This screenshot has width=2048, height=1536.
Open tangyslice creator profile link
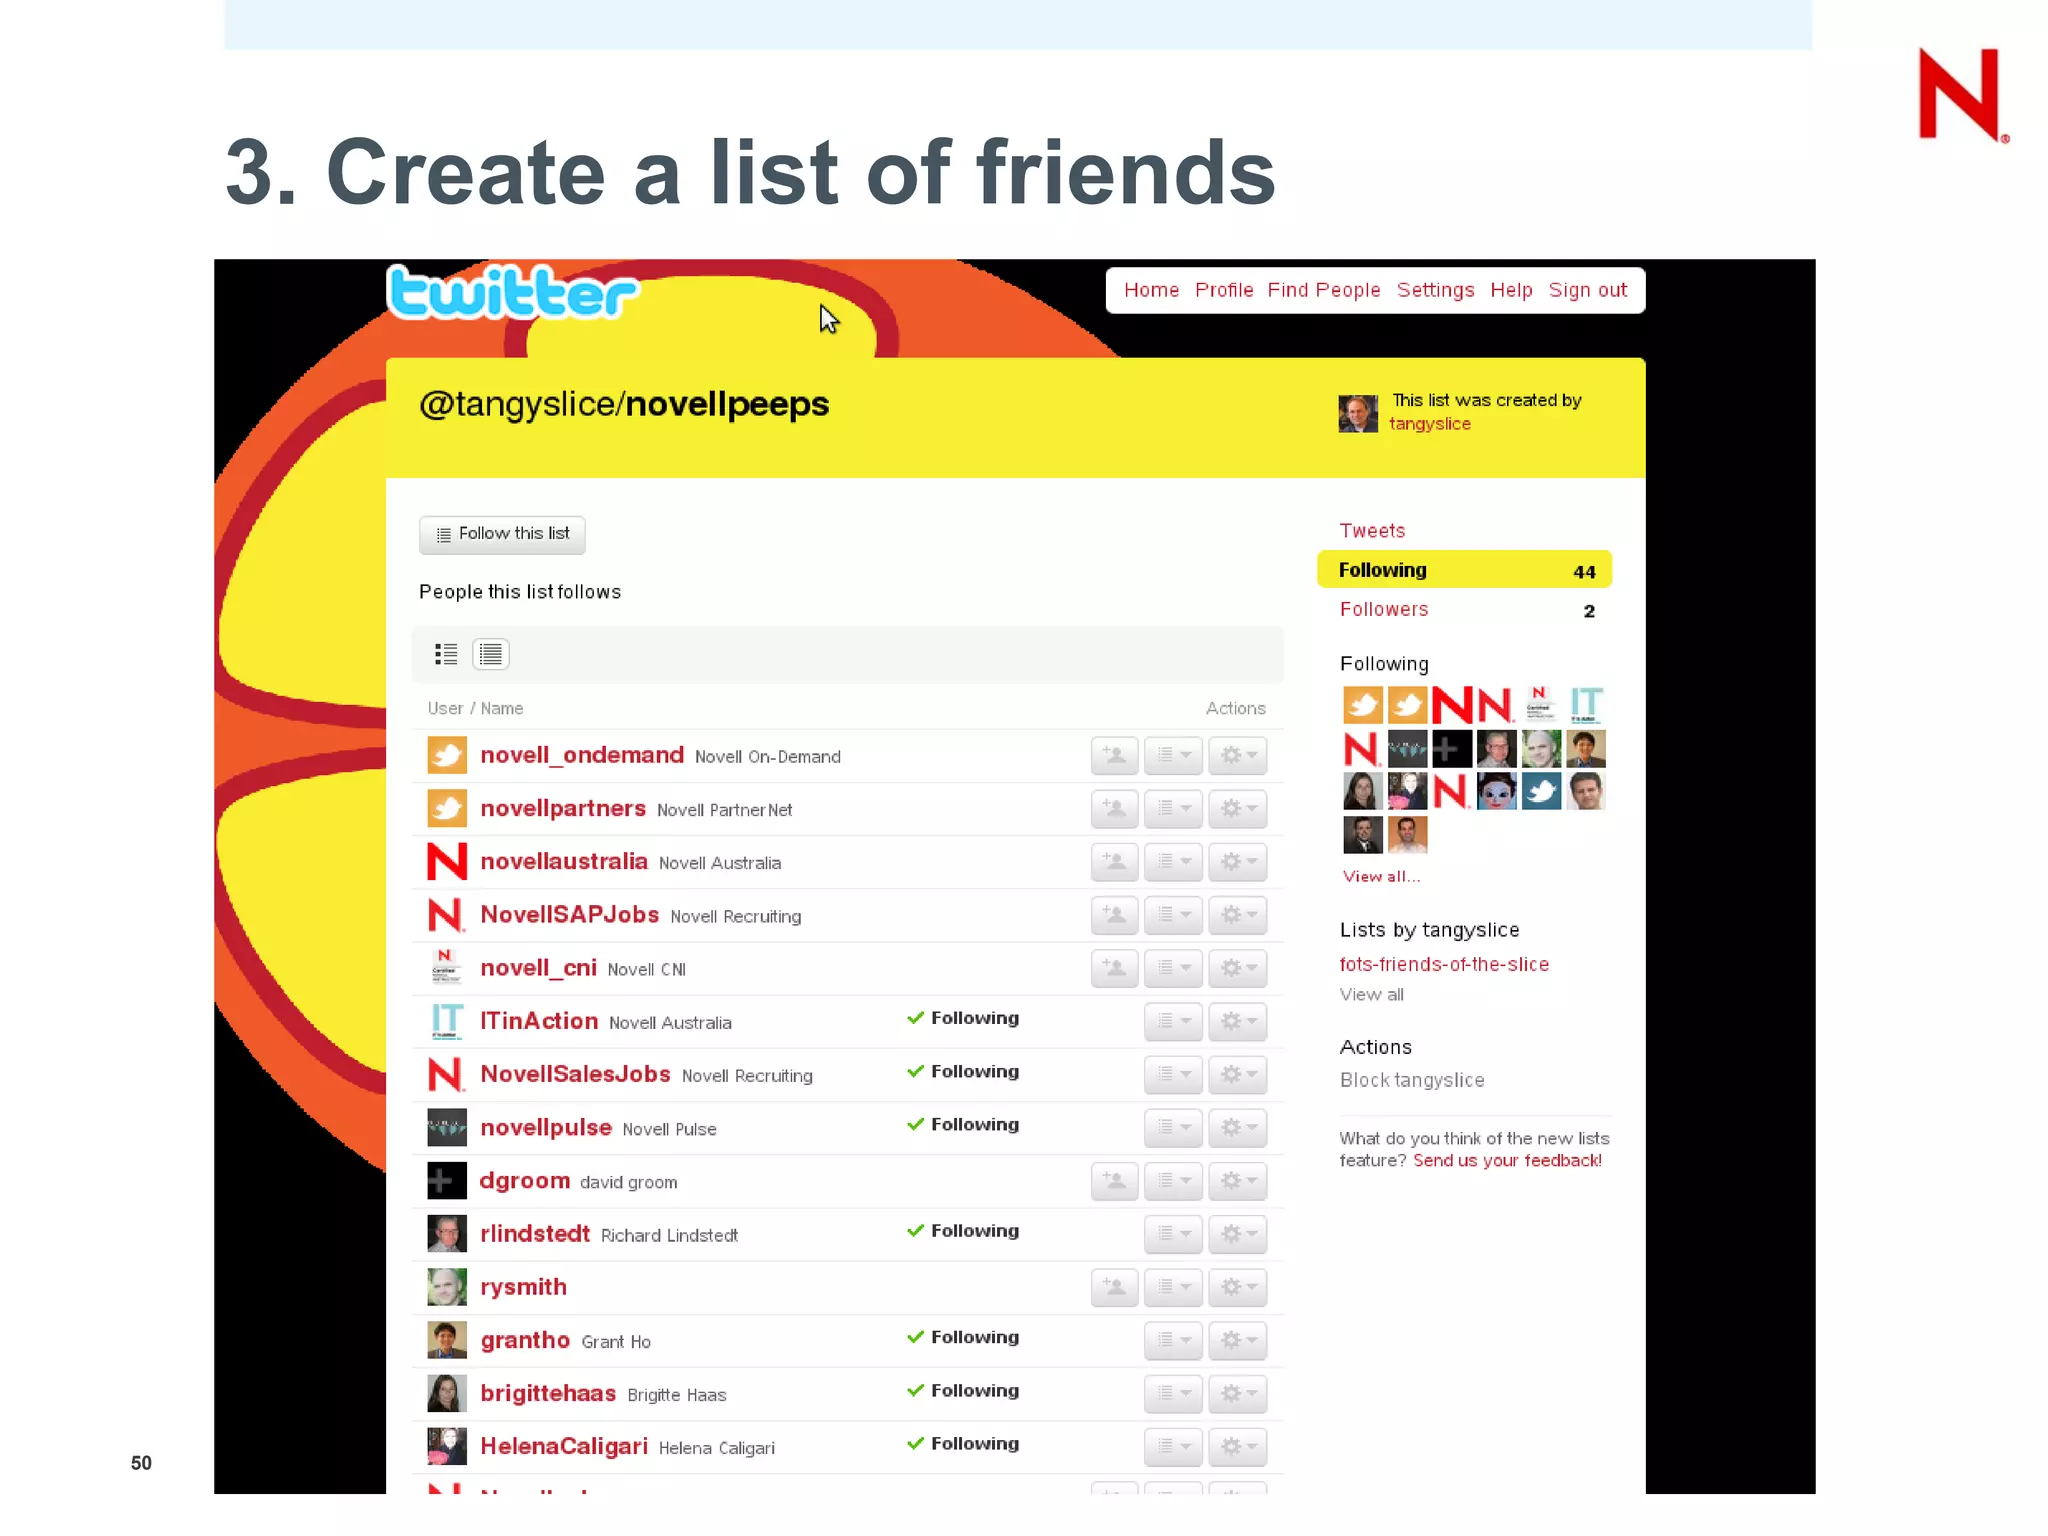1429,424
